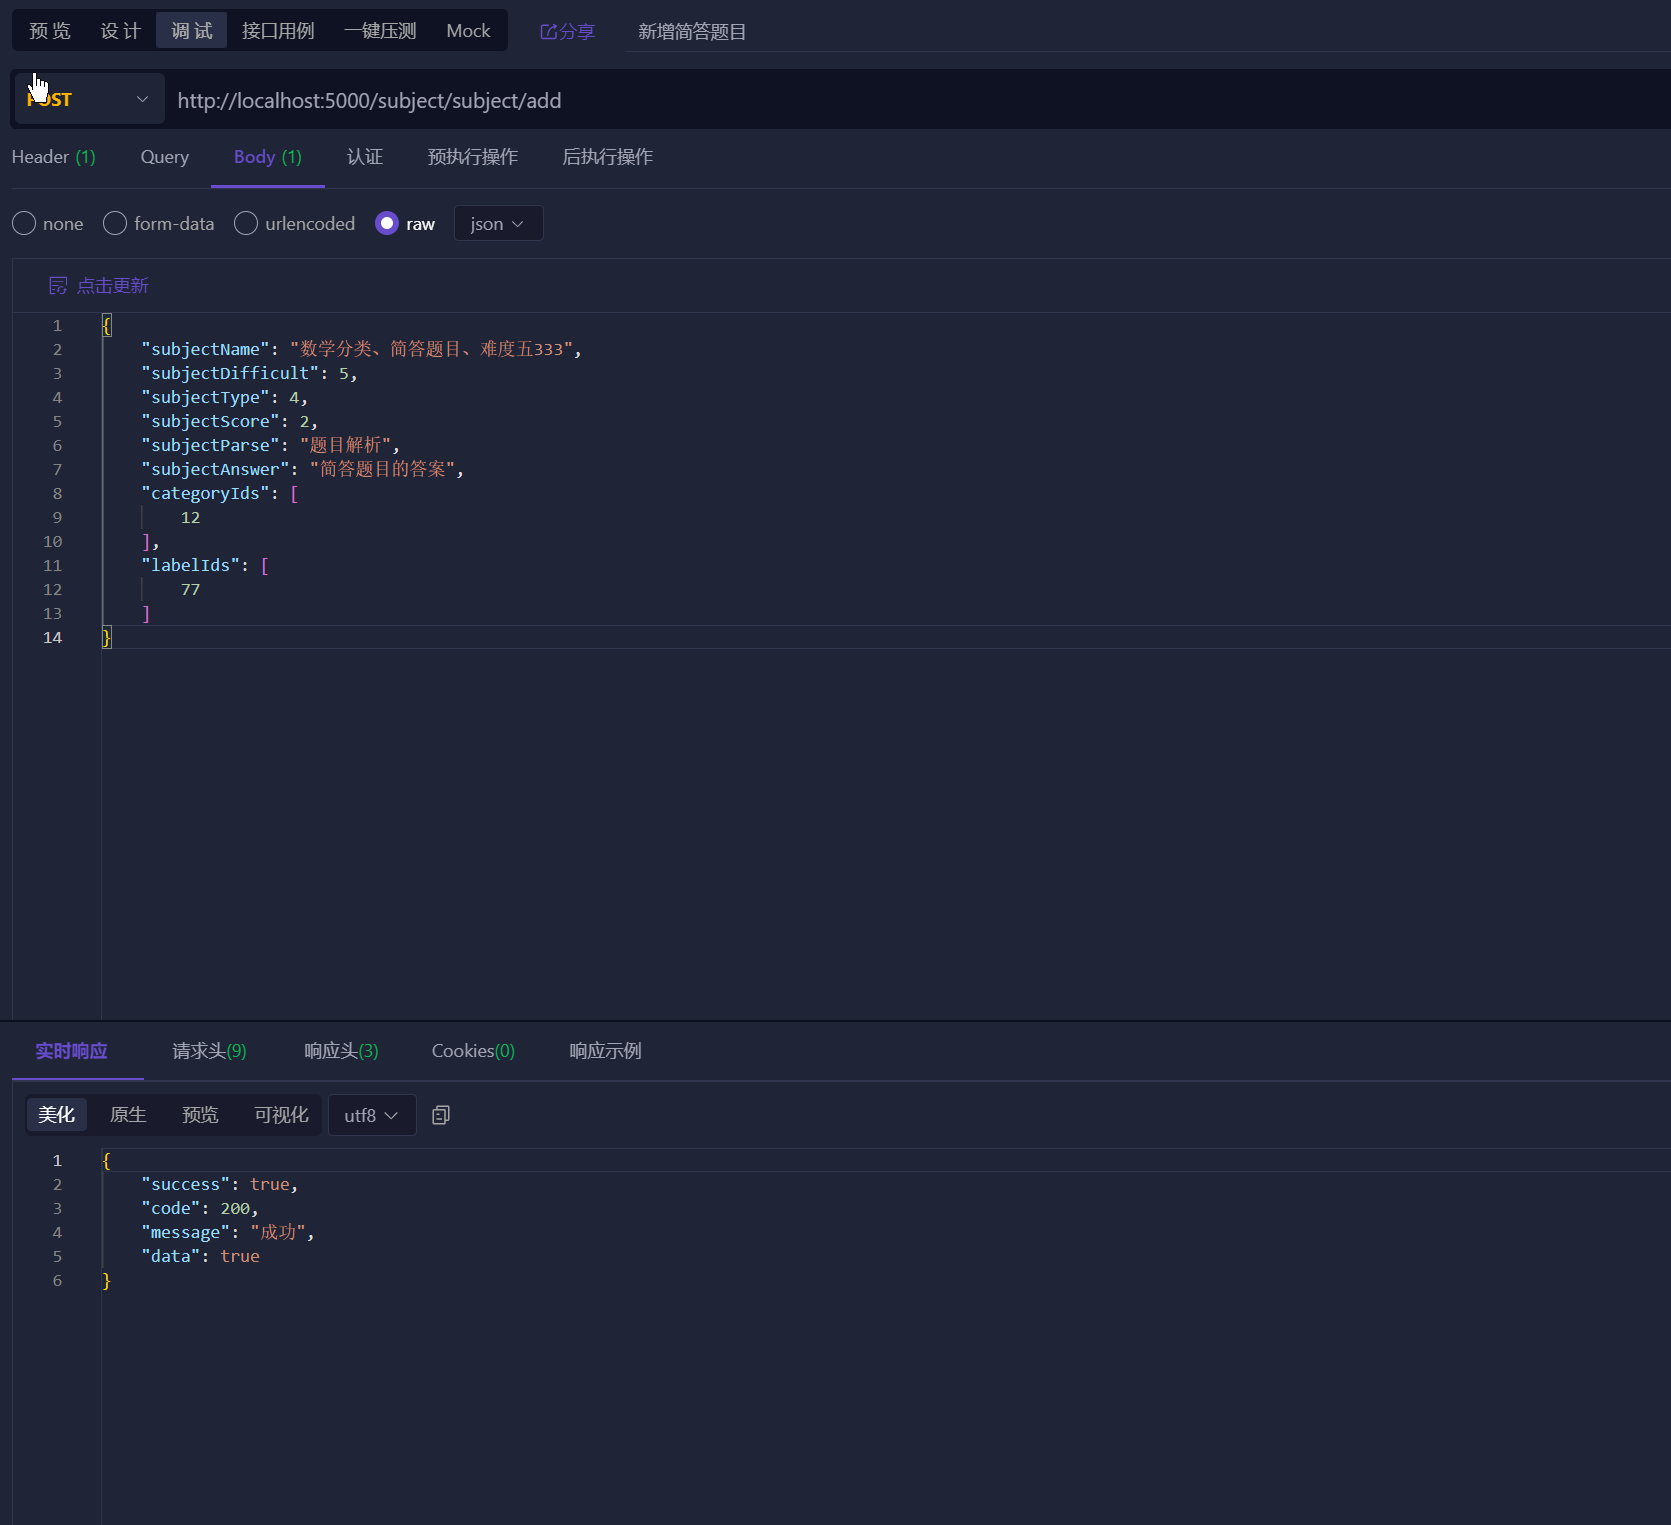Open the POST method dropdown

point(90,99)
